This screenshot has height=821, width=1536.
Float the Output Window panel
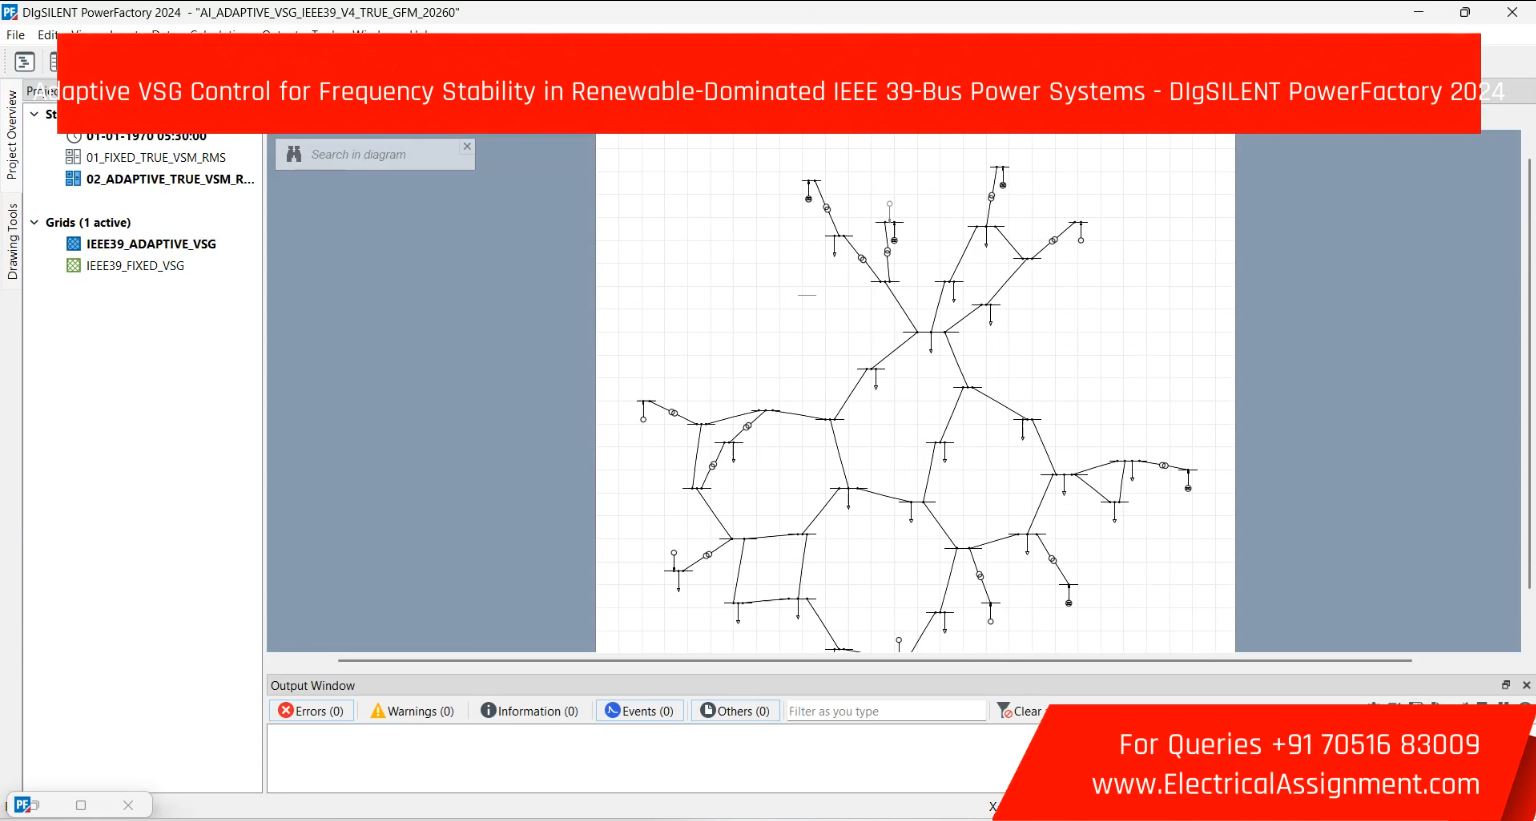point(1506,685)
